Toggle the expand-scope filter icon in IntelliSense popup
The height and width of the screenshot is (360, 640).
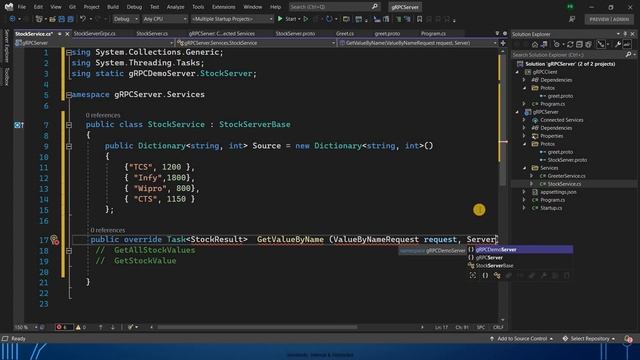pyautogui.click(x=473, y=276)
